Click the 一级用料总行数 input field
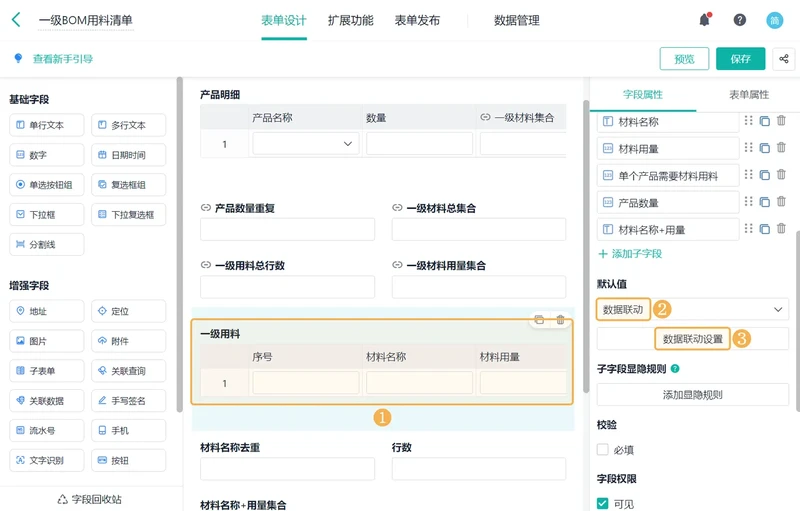This screenshot has height=511, width=800. coord(287,287)
